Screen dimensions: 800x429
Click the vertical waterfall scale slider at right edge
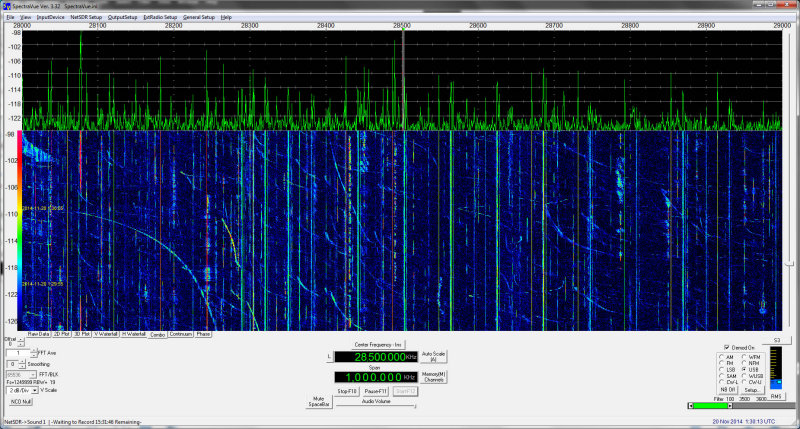click(x=790, y=264)
